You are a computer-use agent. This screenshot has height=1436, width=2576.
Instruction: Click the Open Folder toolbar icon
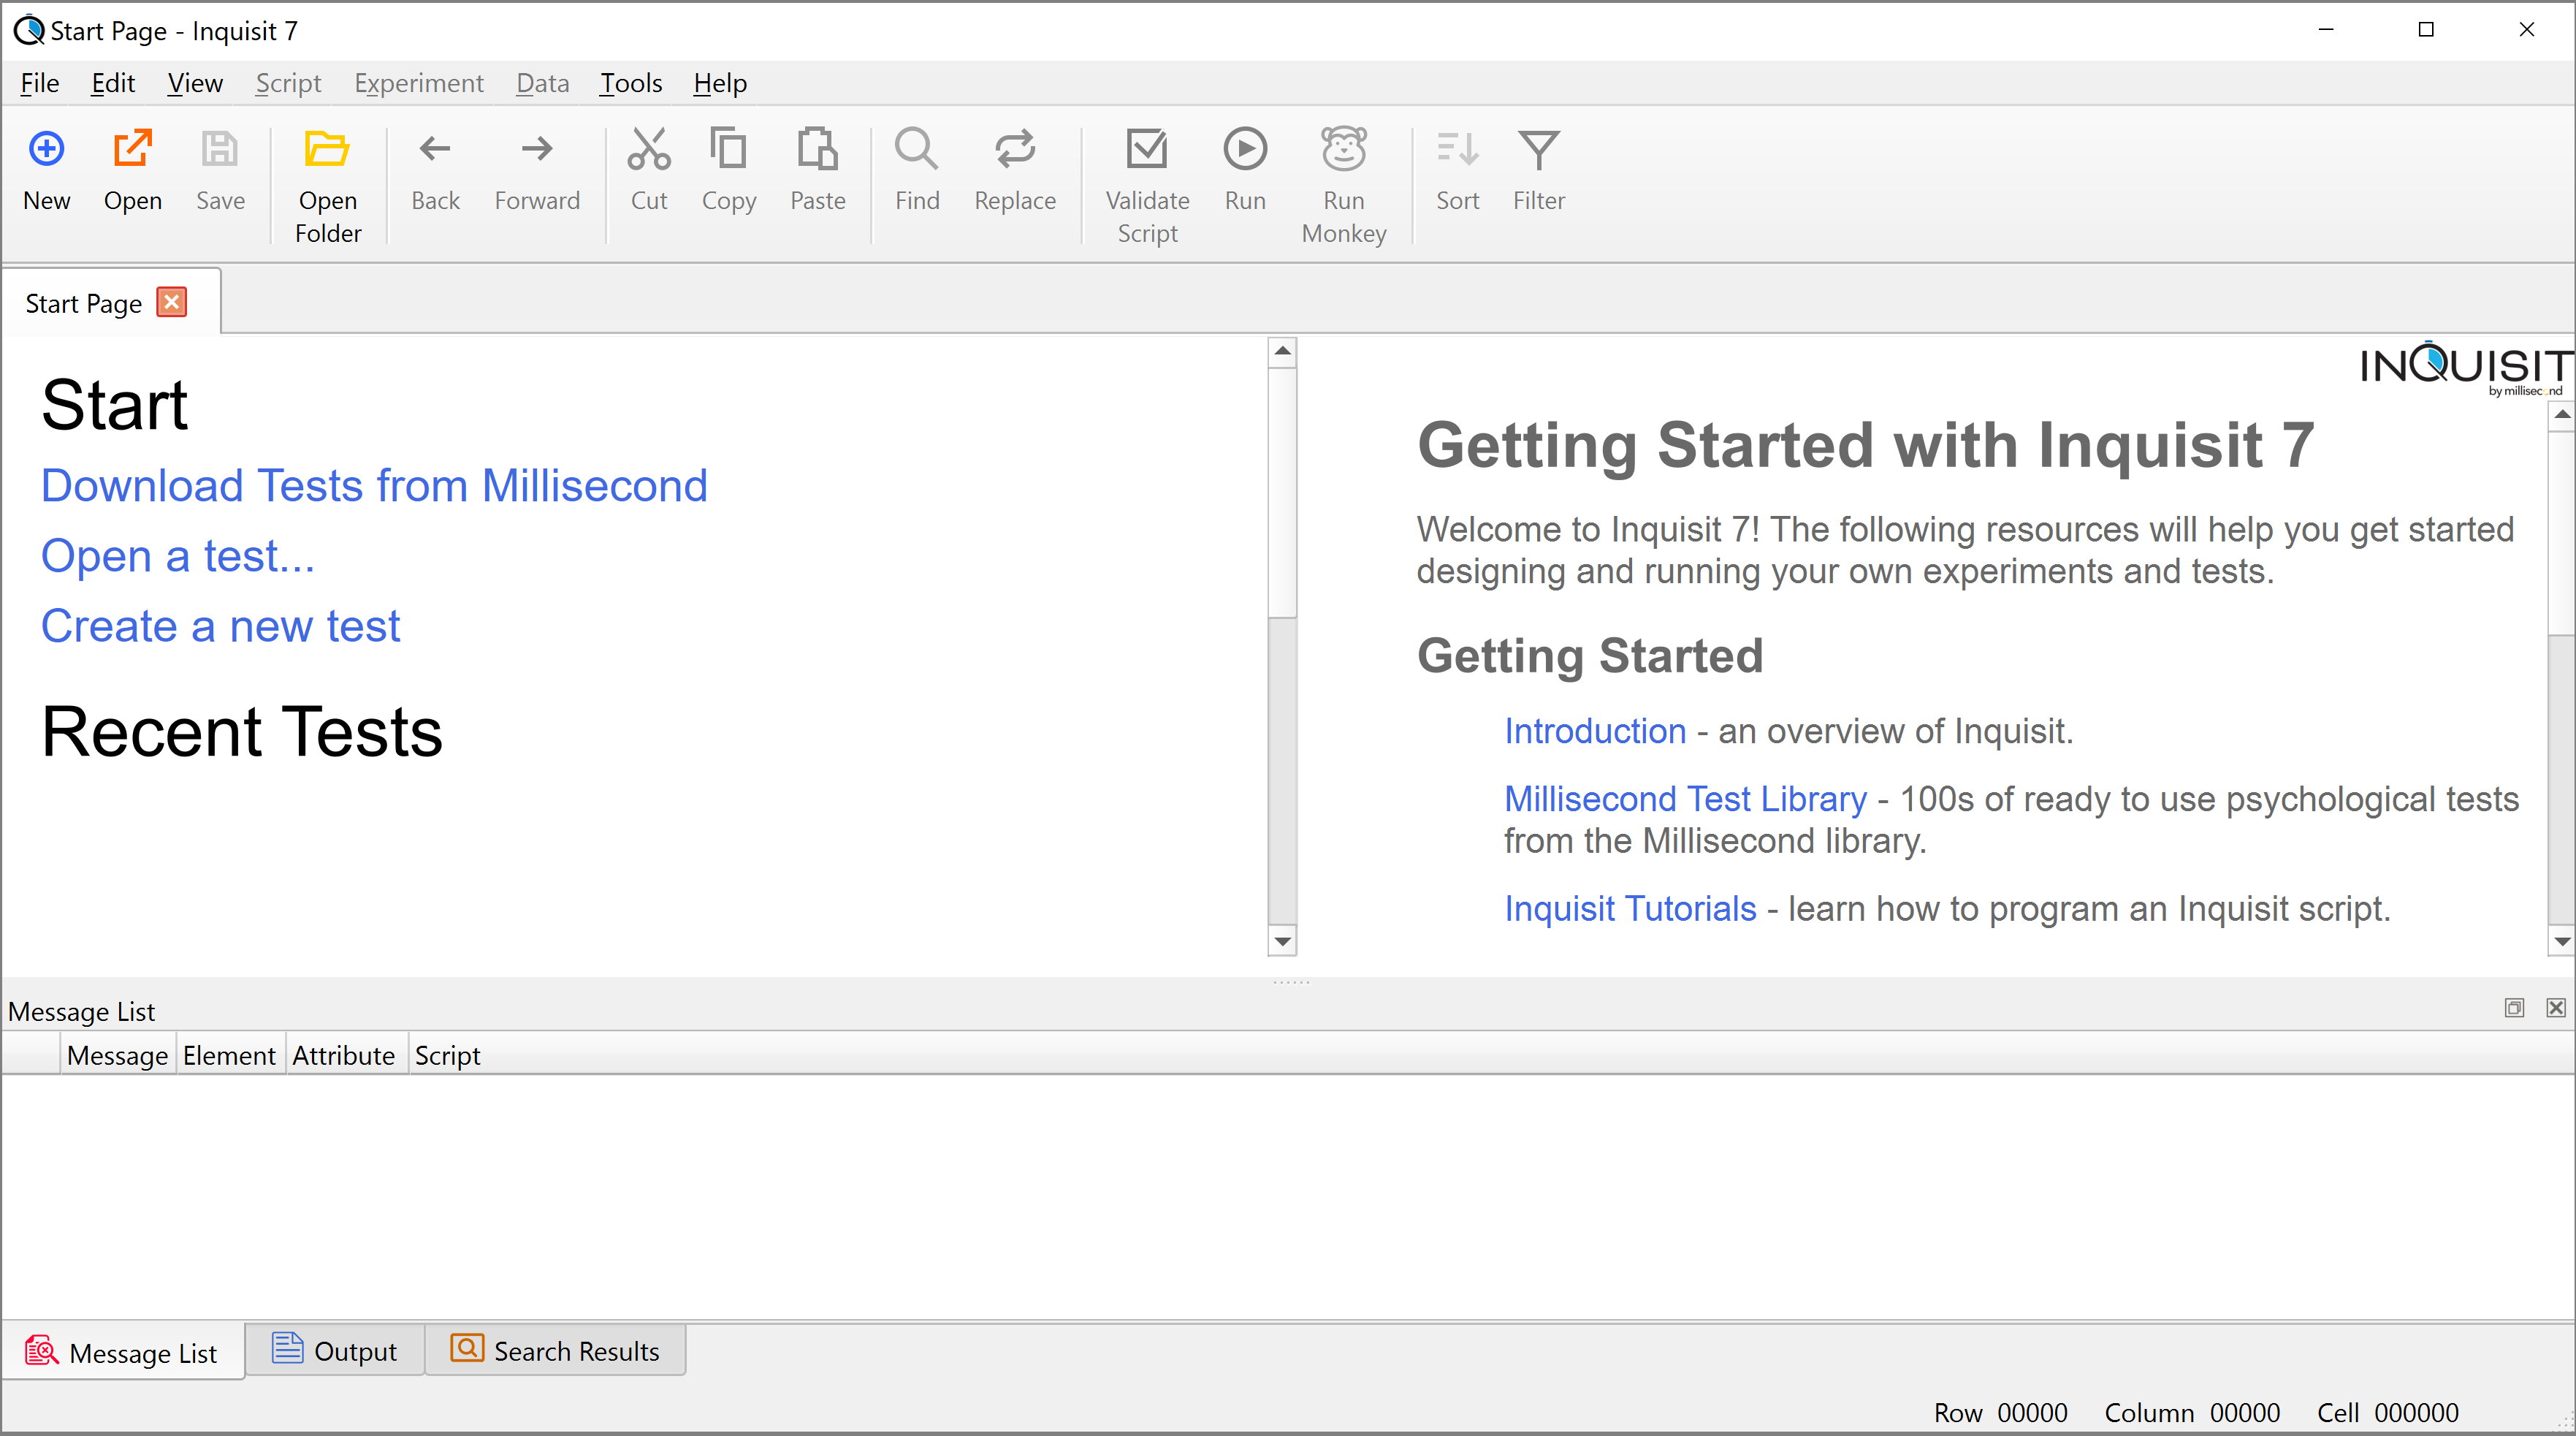(327, 150)
